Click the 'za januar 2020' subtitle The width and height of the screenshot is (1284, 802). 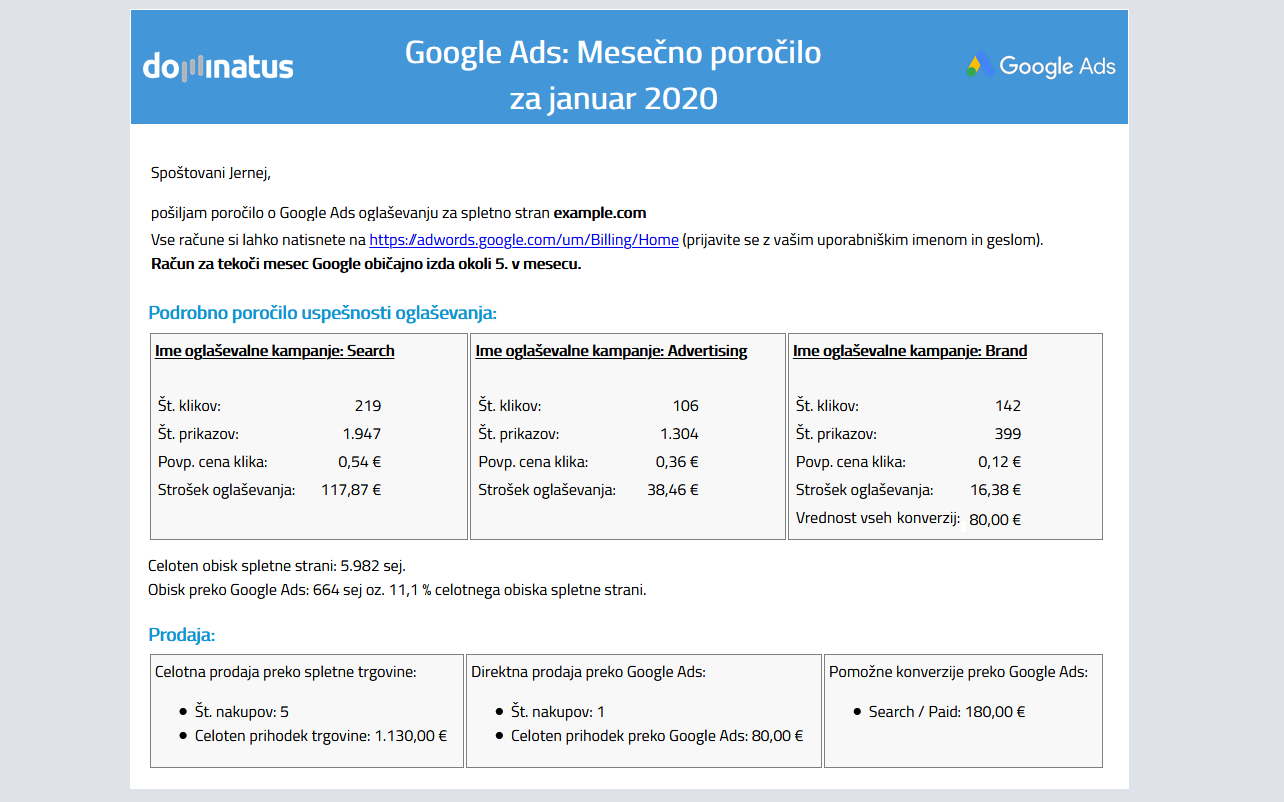pos(613,99)
